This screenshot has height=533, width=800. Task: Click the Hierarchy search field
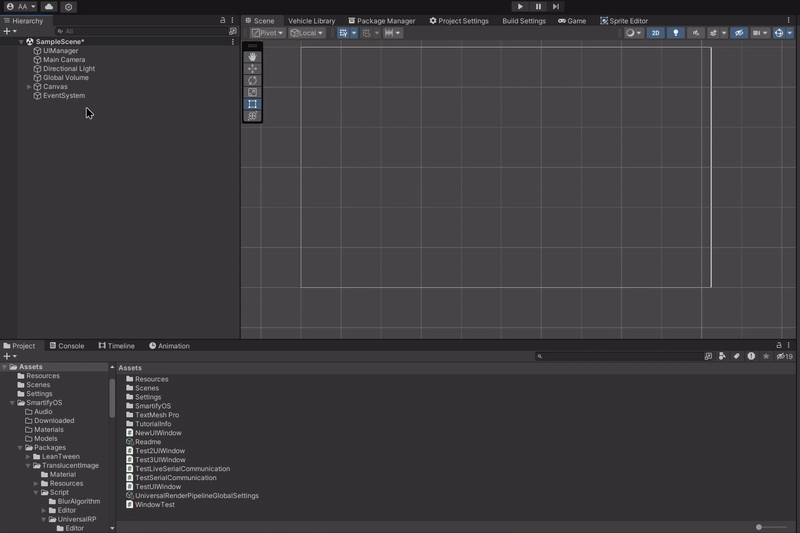coord(141,31)
